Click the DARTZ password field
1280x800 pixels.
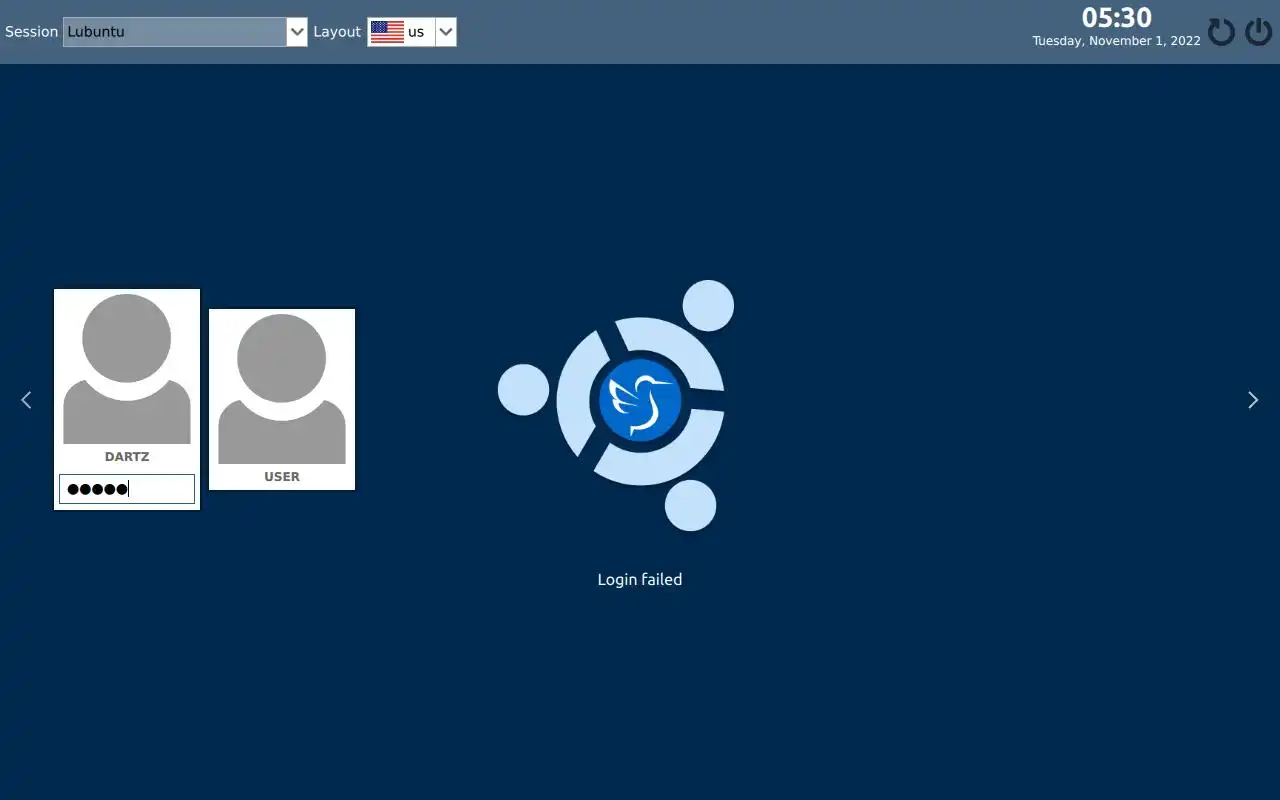(x=127, y=489)
